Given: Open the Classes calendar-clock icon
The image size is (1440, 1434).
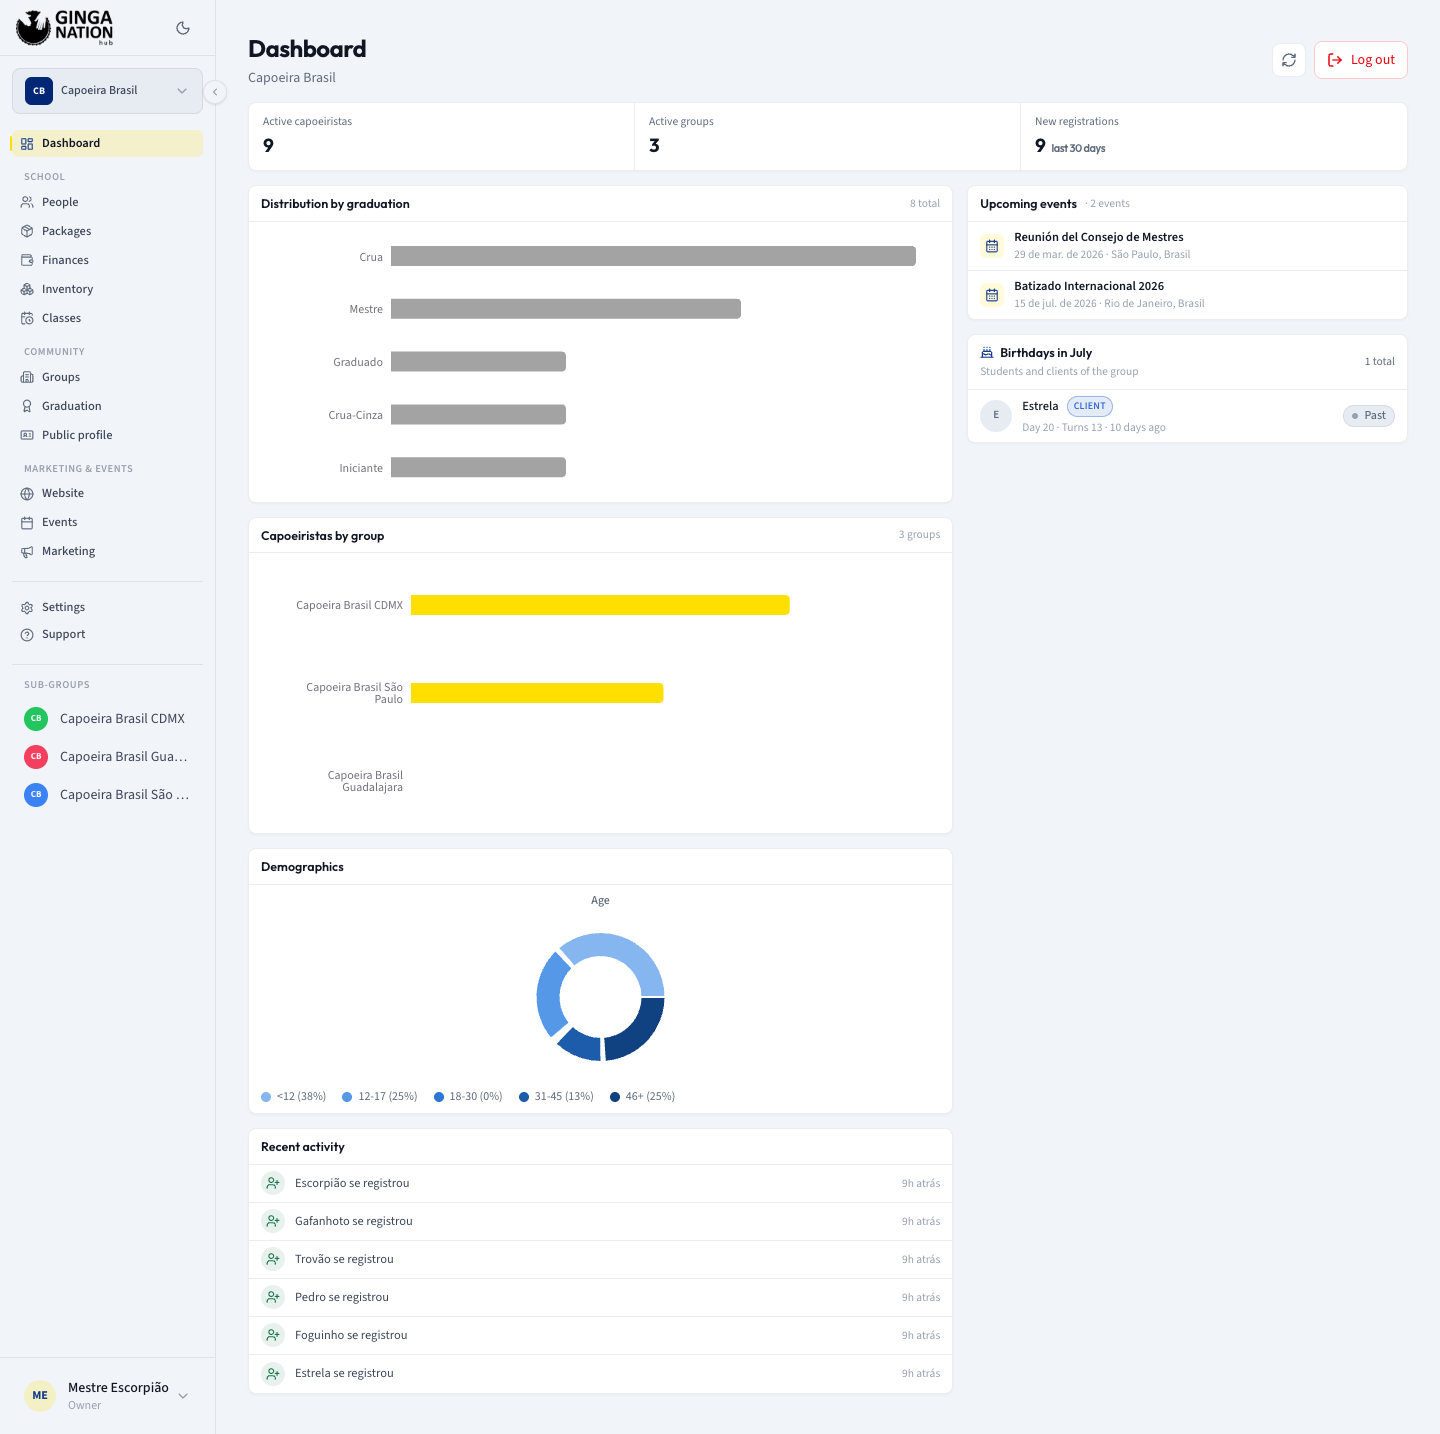Looking at the screenshot, I should point(27,318).
